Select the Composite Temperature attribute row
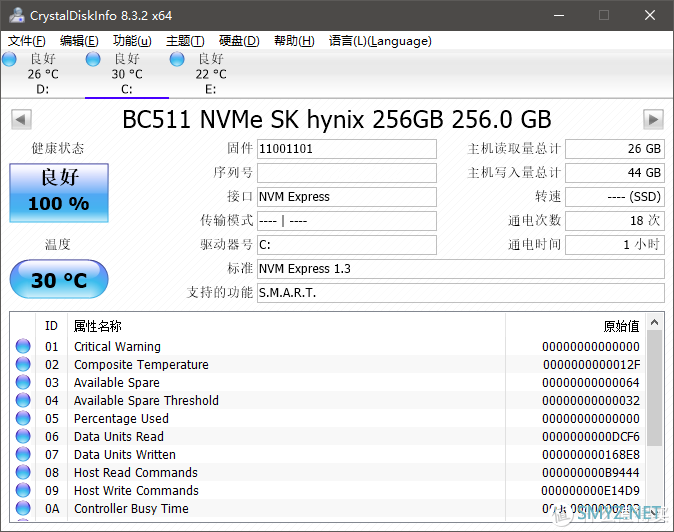This screenshot has width=674, height=532. click(328, 364)
